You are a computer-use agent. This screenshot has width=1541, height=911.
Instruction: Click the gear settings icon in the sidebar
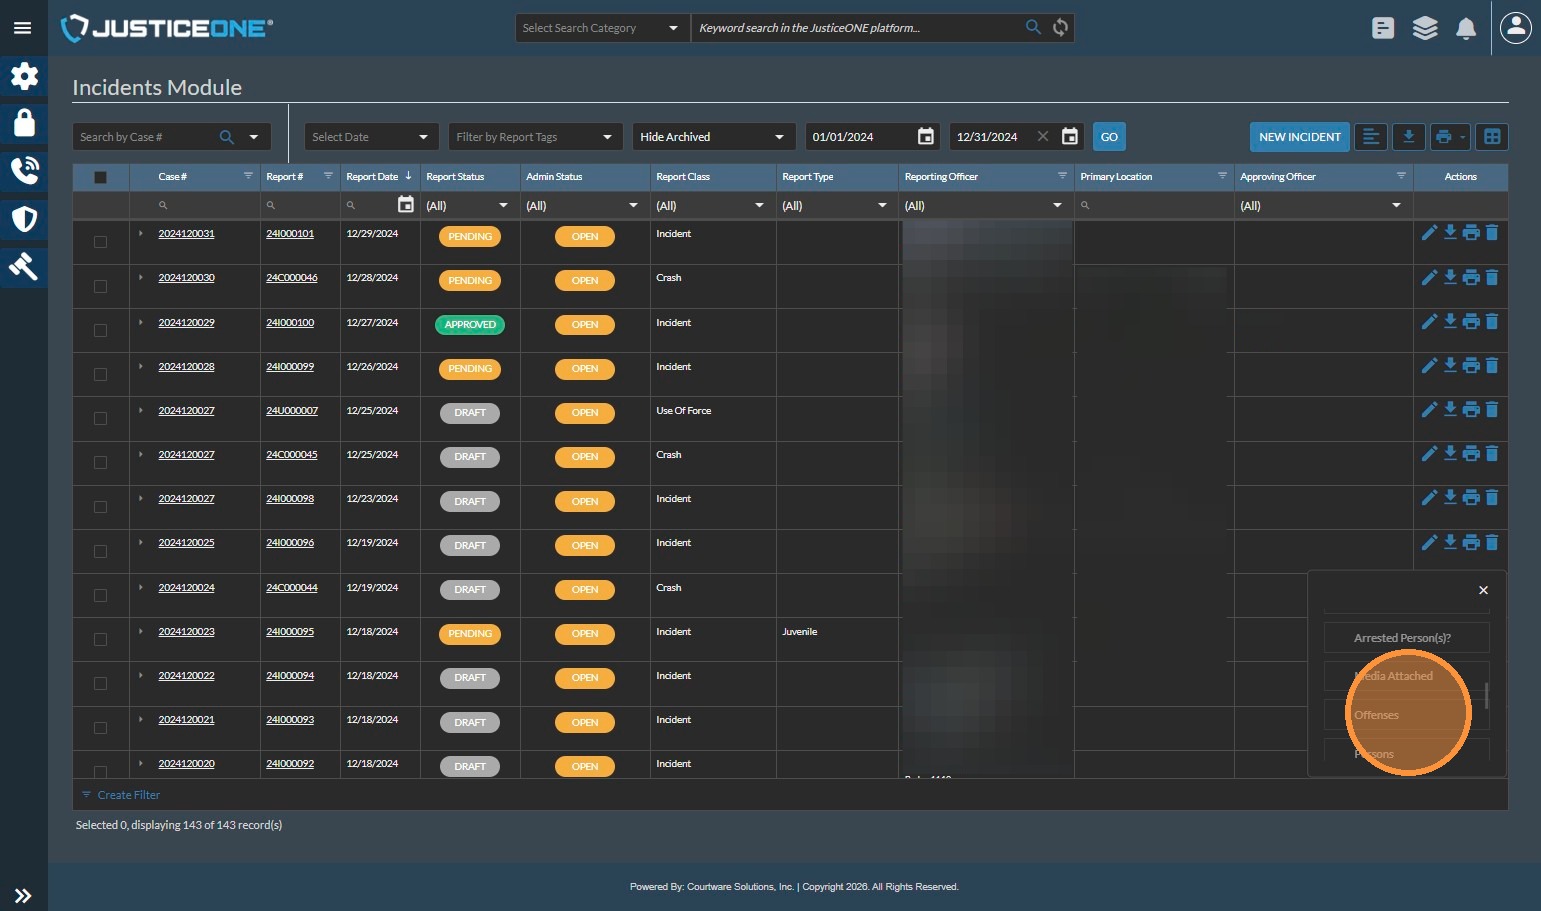24,76
